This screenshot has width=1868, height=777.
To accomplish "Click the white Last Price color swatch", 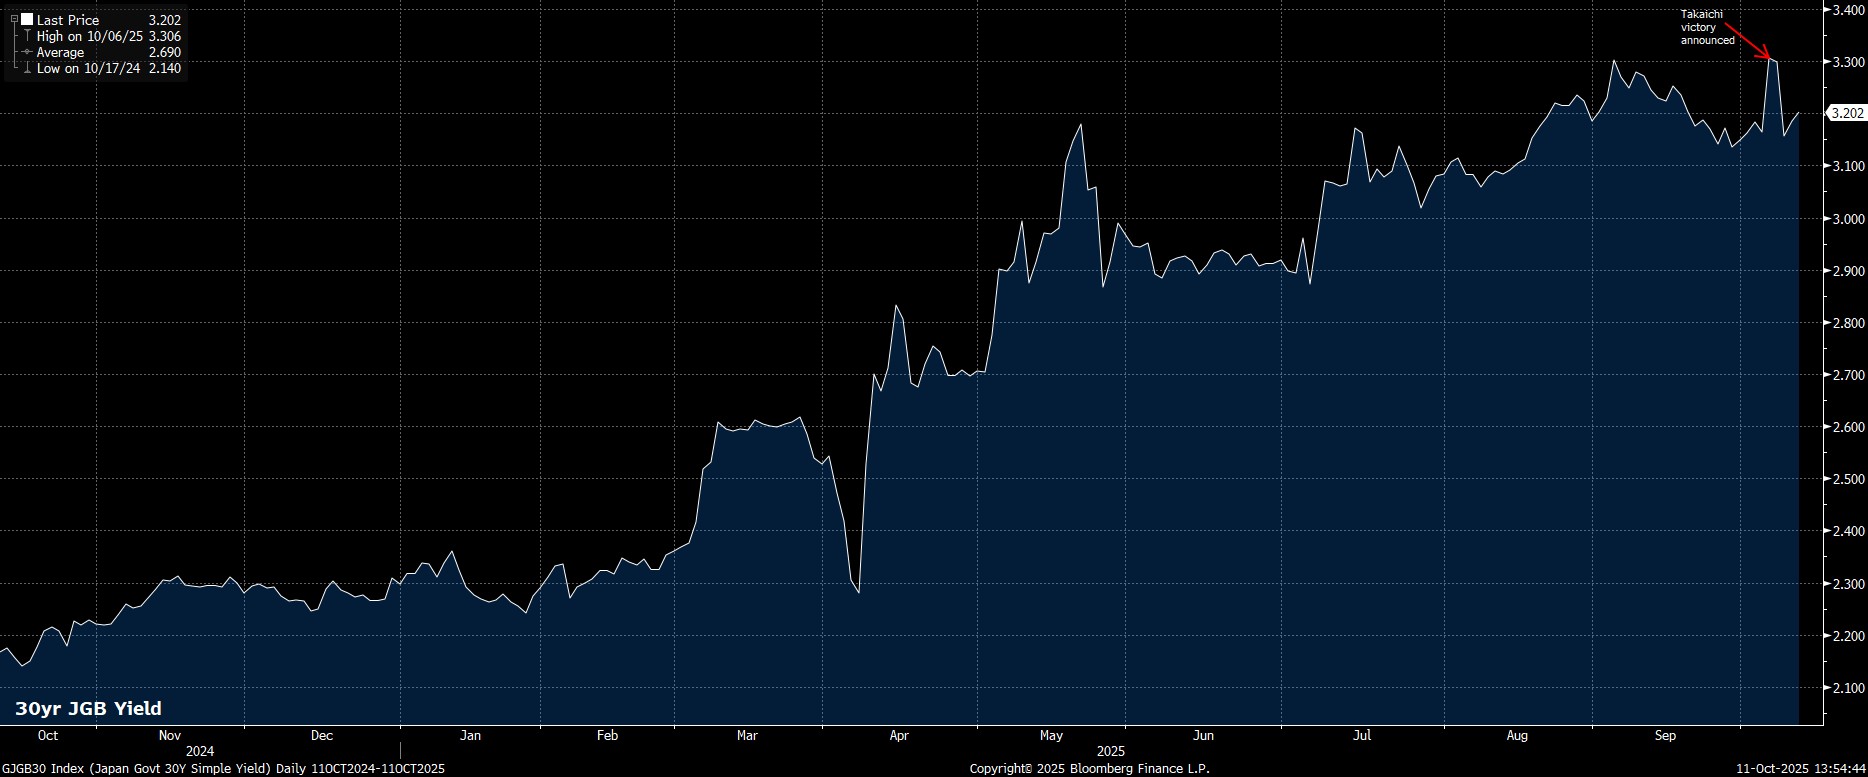I will click(x=27, y=20).
